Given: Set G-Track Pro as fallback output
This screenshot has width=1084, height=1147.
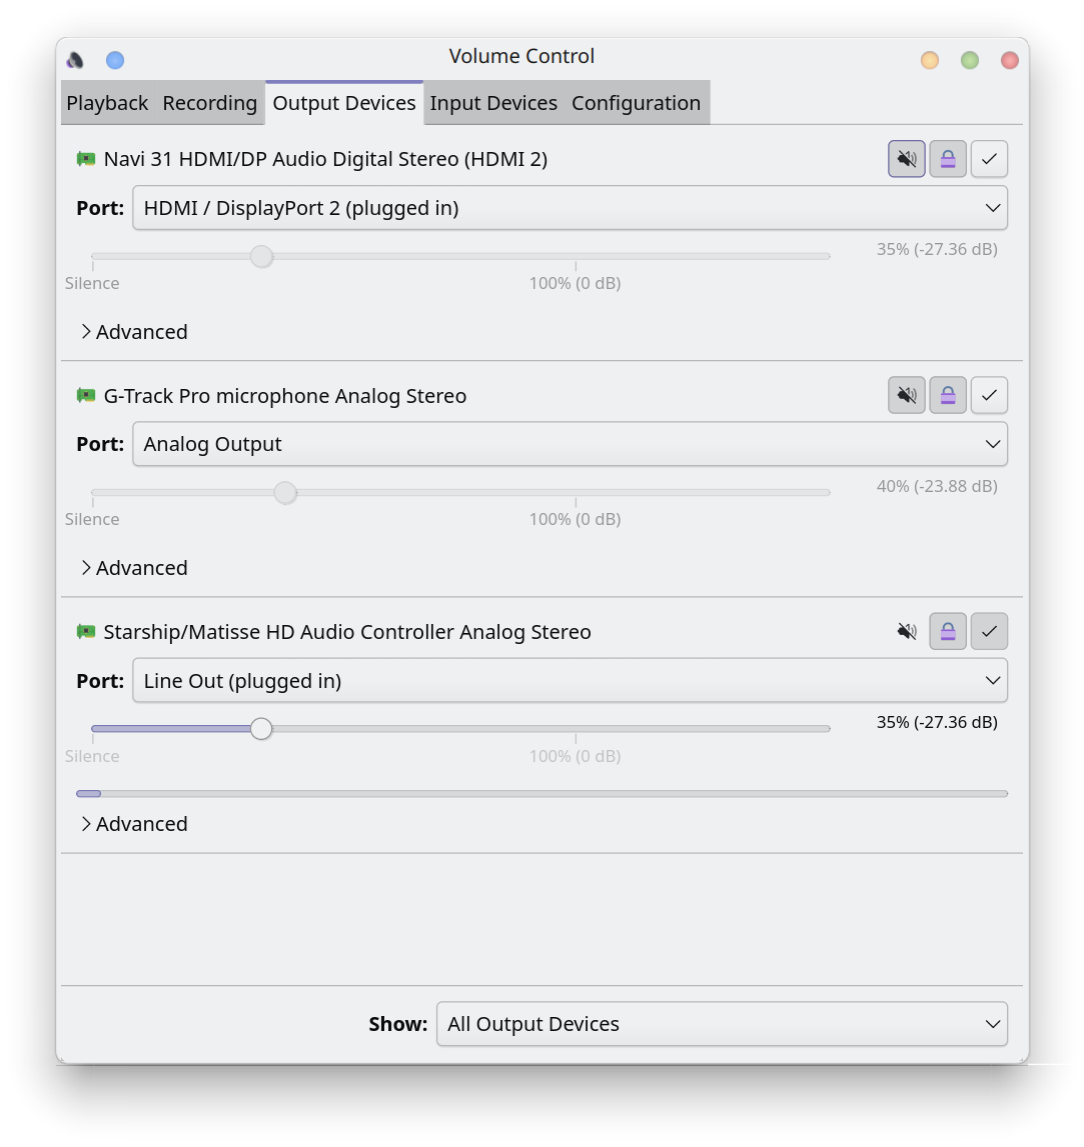Looking at the screenshot, I should [x=988, y=396].
